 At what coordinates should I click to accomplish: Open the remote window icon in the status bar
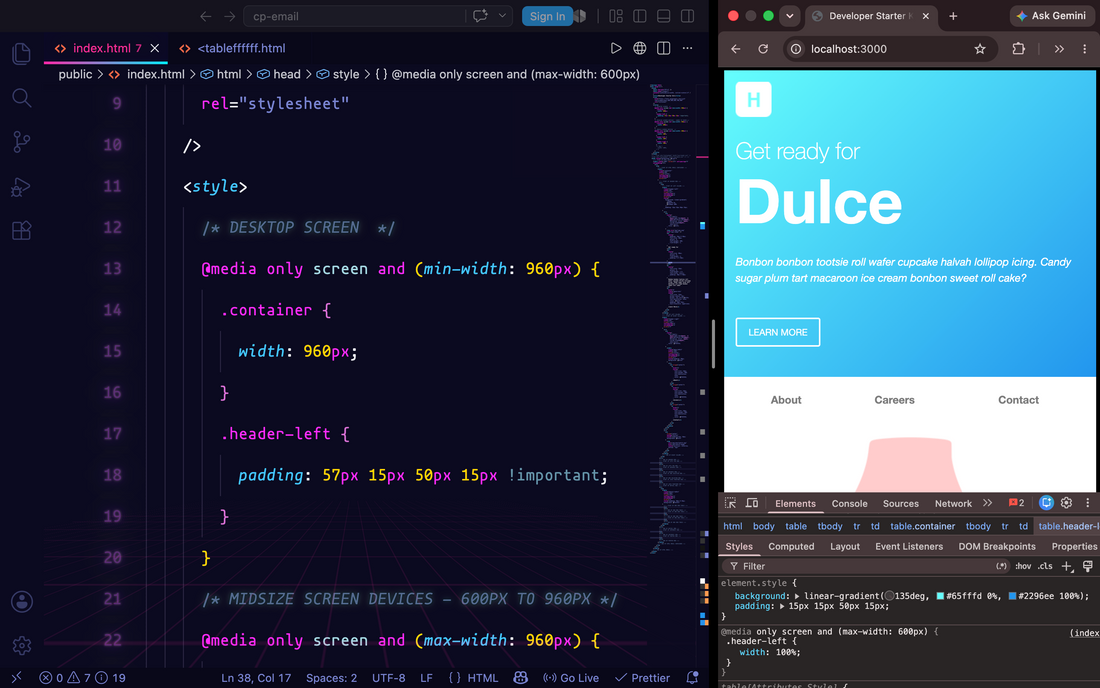[17, 677]
